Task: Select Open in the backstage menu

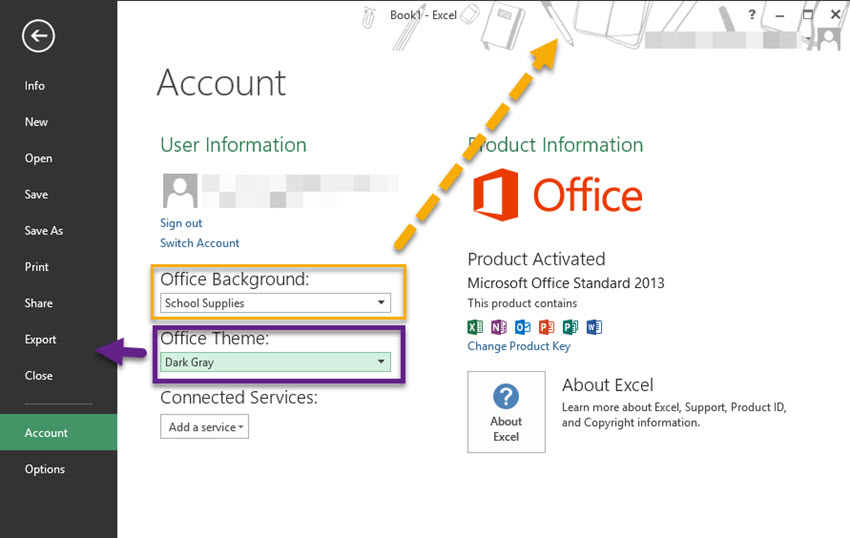Action: click(38, 158)
